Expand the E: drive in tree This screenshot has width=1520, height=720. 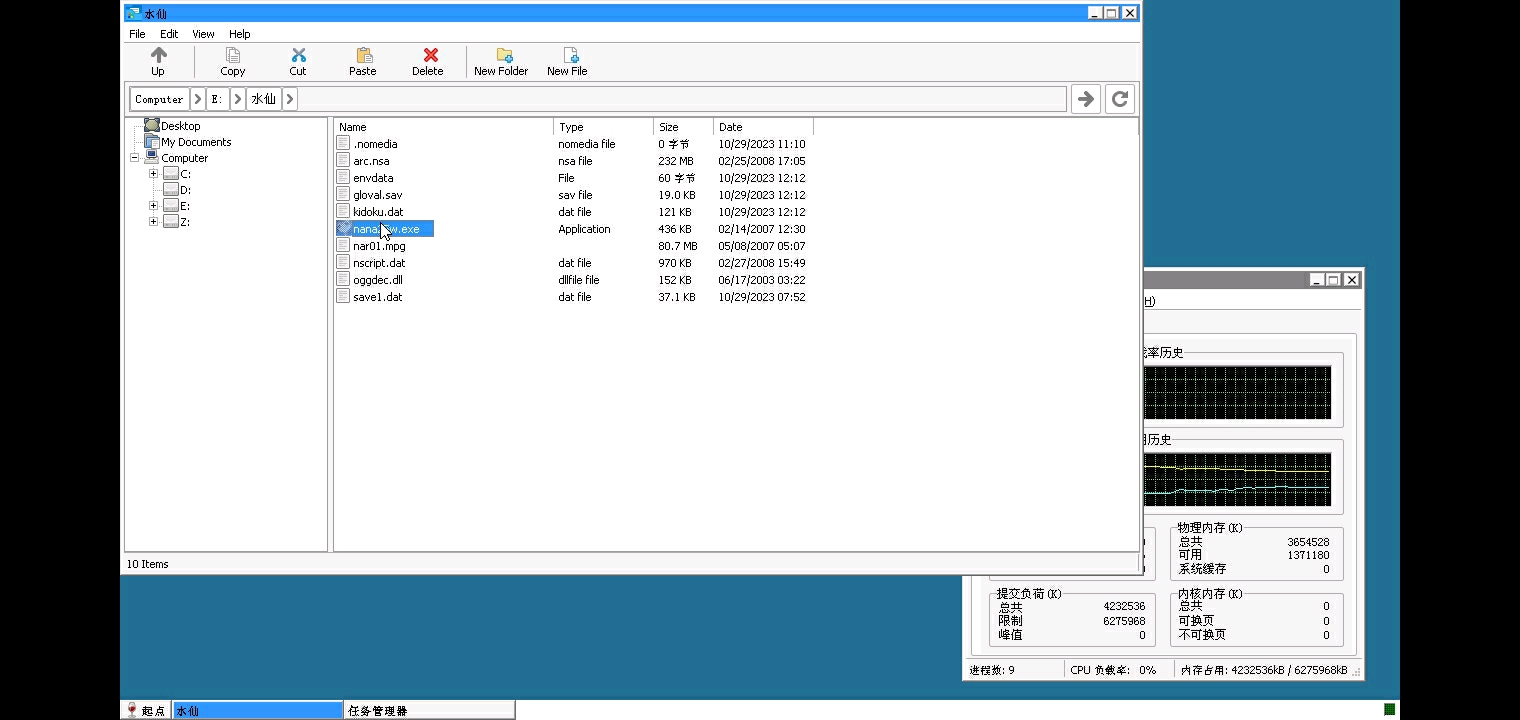click(153, 206)
